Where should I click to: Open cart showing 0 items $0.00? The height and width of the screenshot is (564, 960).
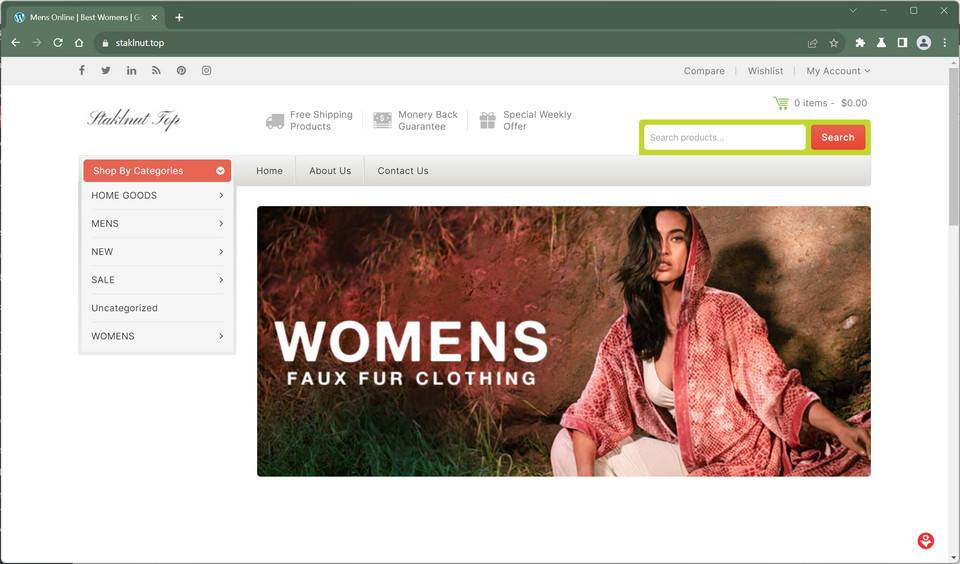(820, 103)
